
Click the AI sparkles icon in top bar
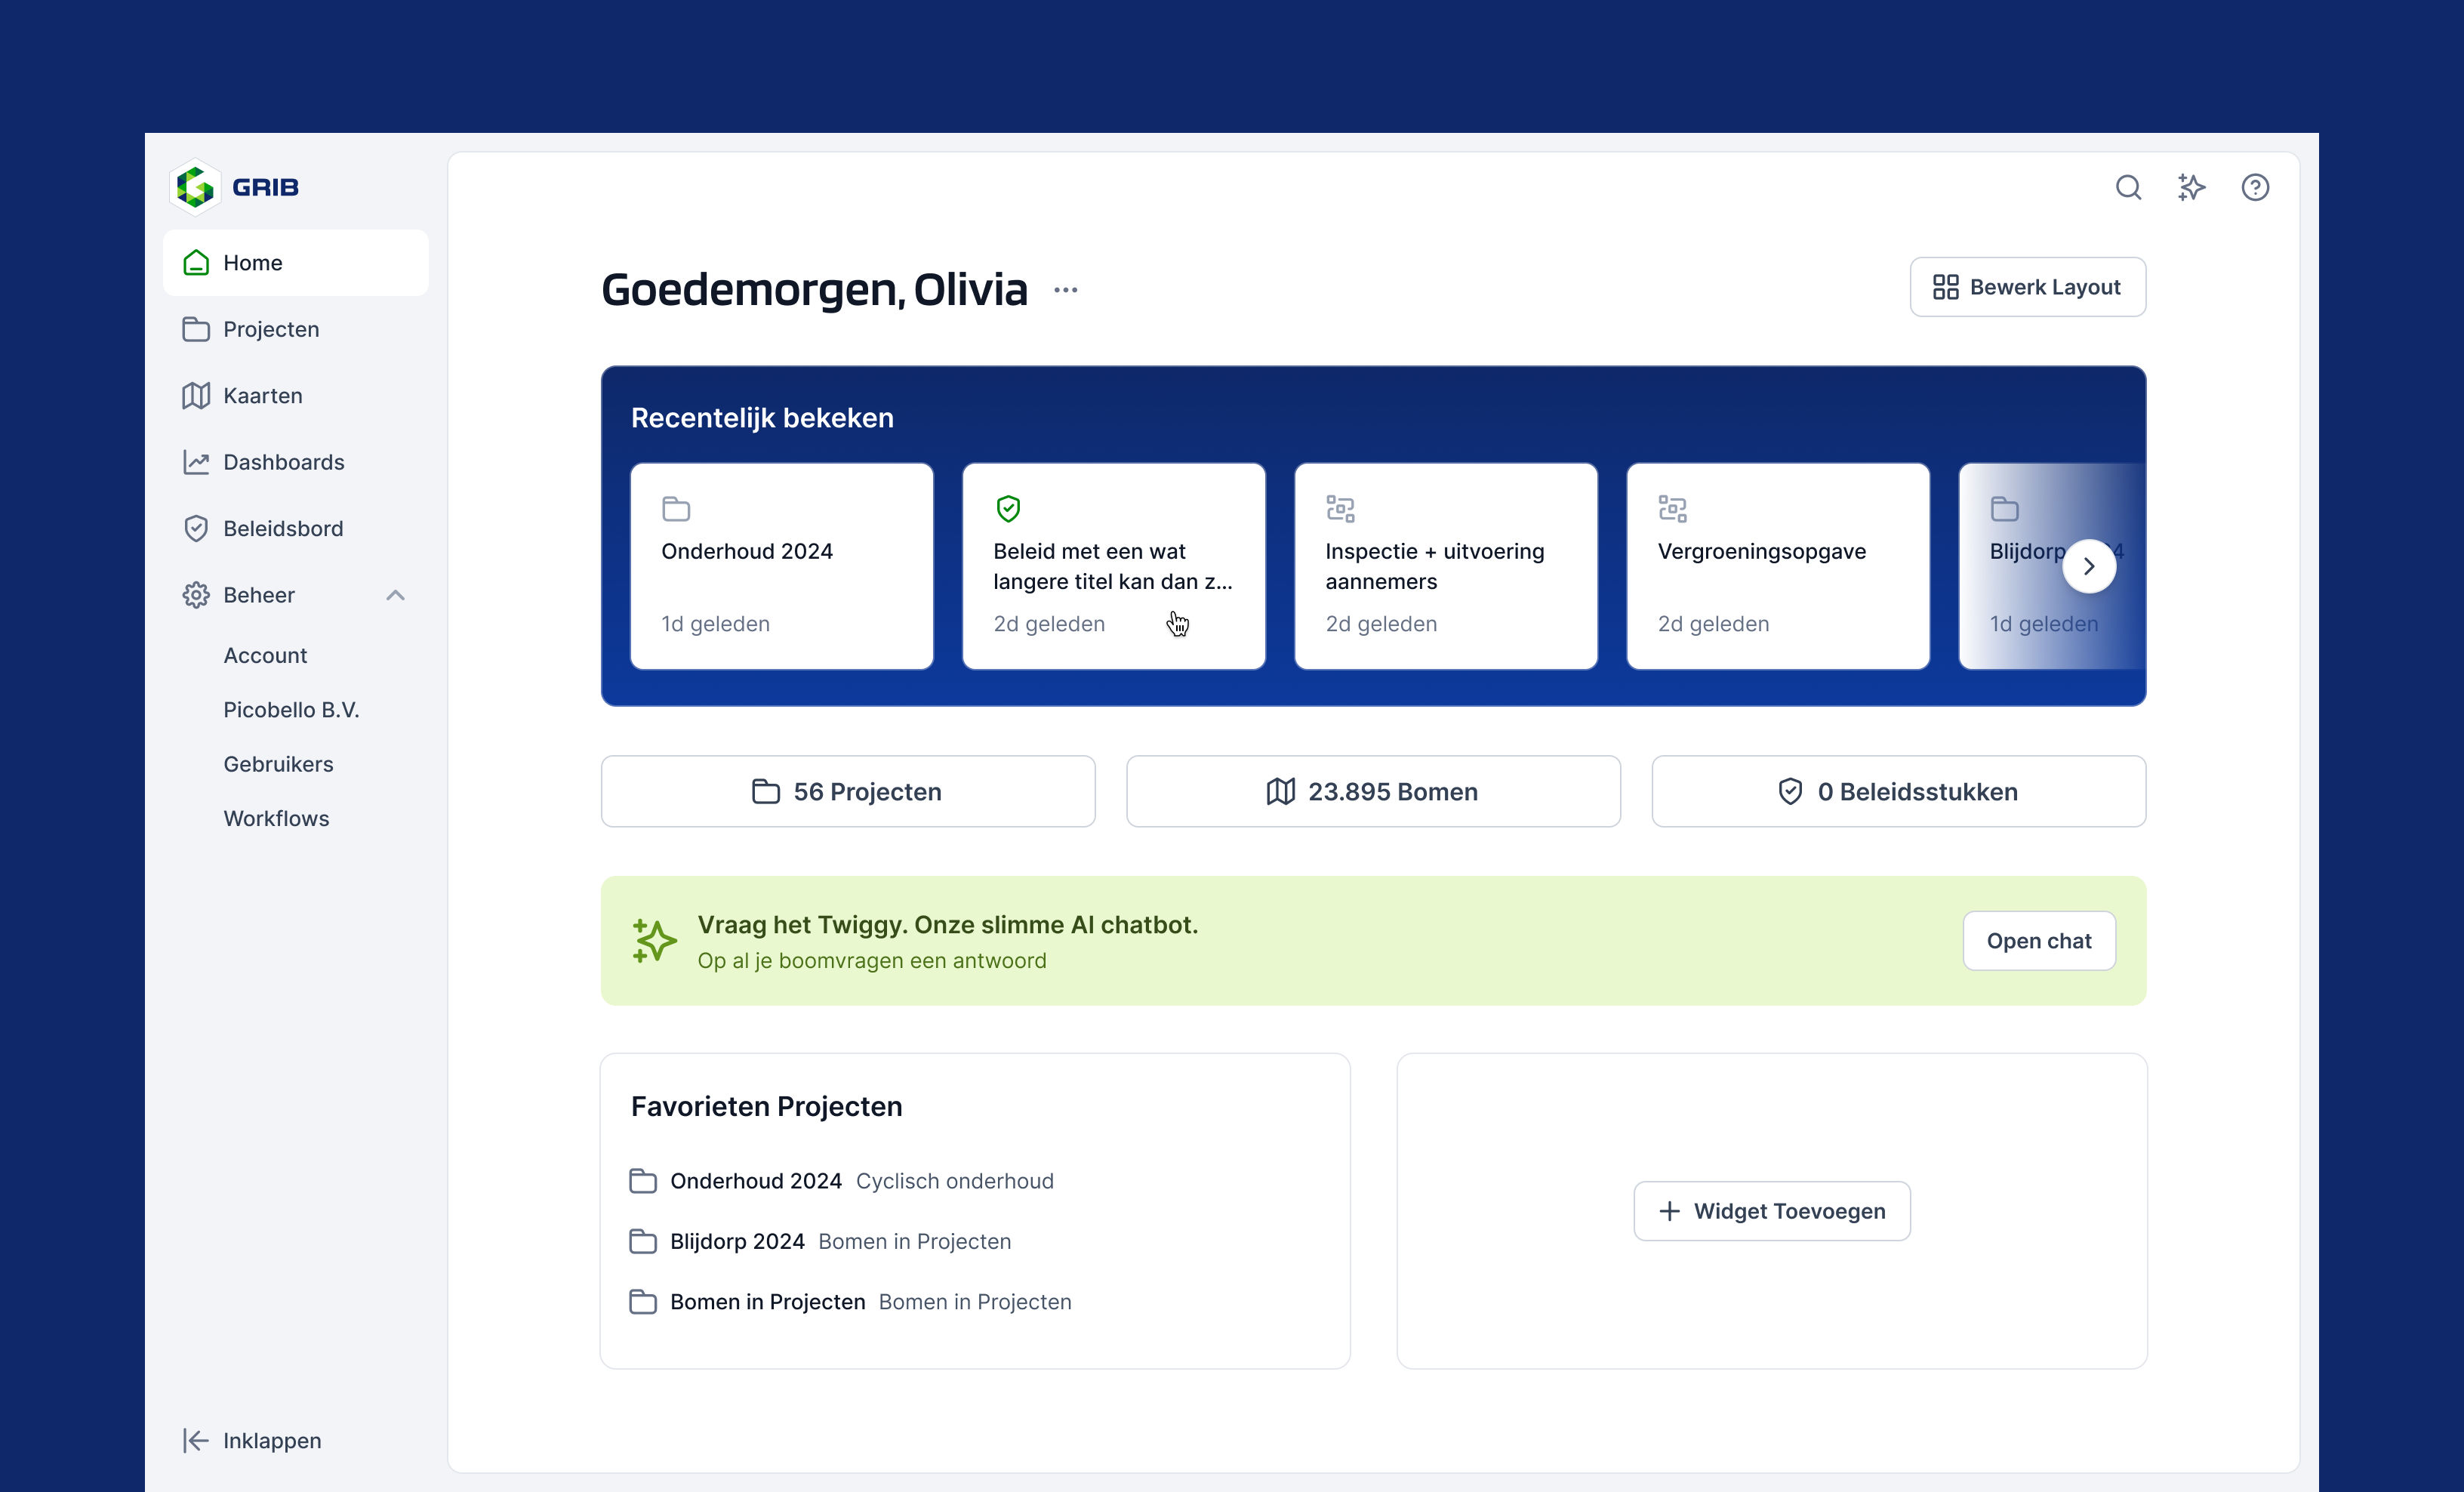(x=2191, y=186)
